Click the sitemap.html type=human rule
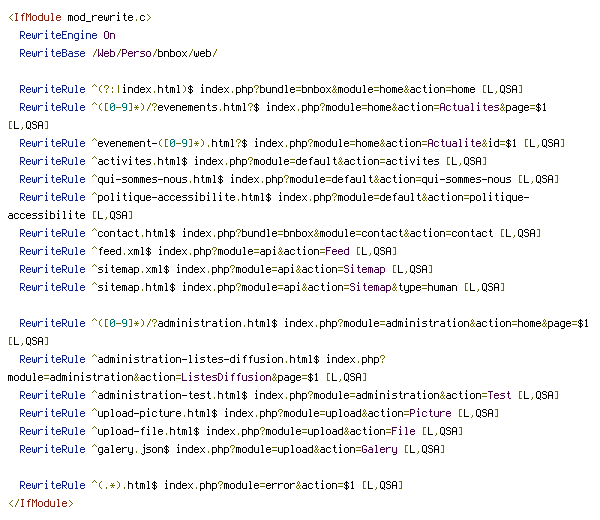Screen dimensions: 600x520 point(262,287)
